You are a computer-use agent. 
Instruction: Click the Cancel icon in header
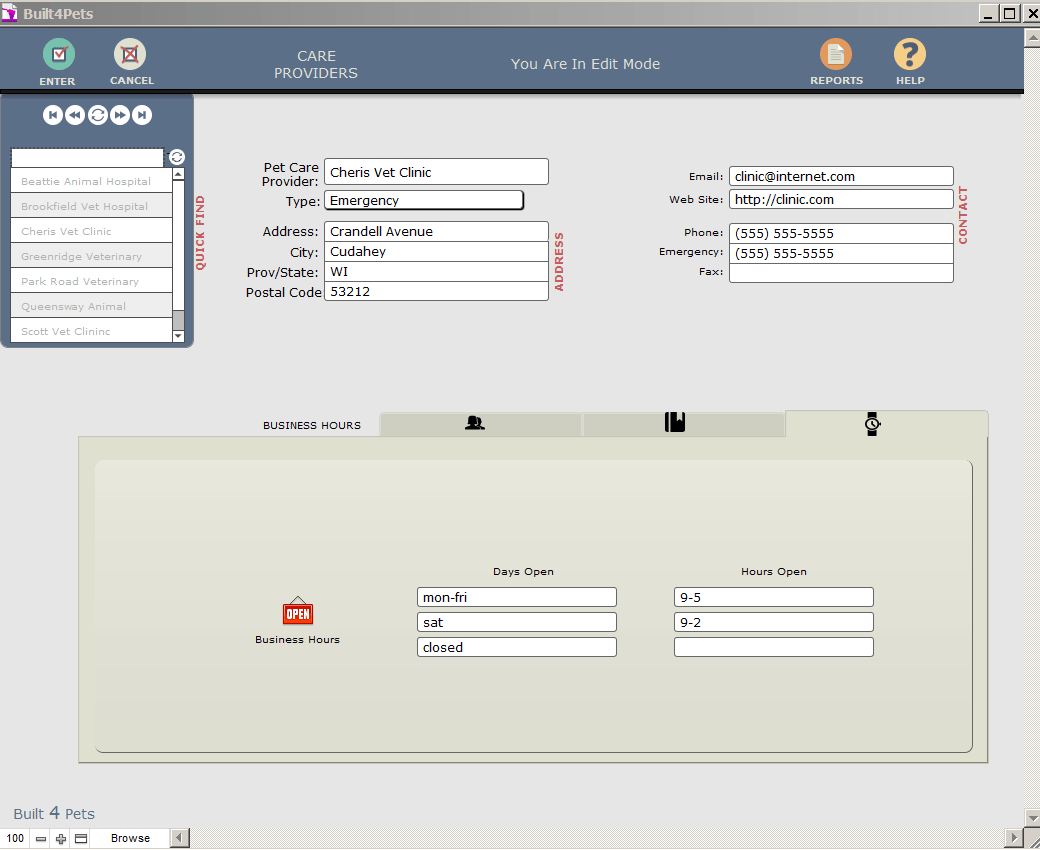pos(130,55)
